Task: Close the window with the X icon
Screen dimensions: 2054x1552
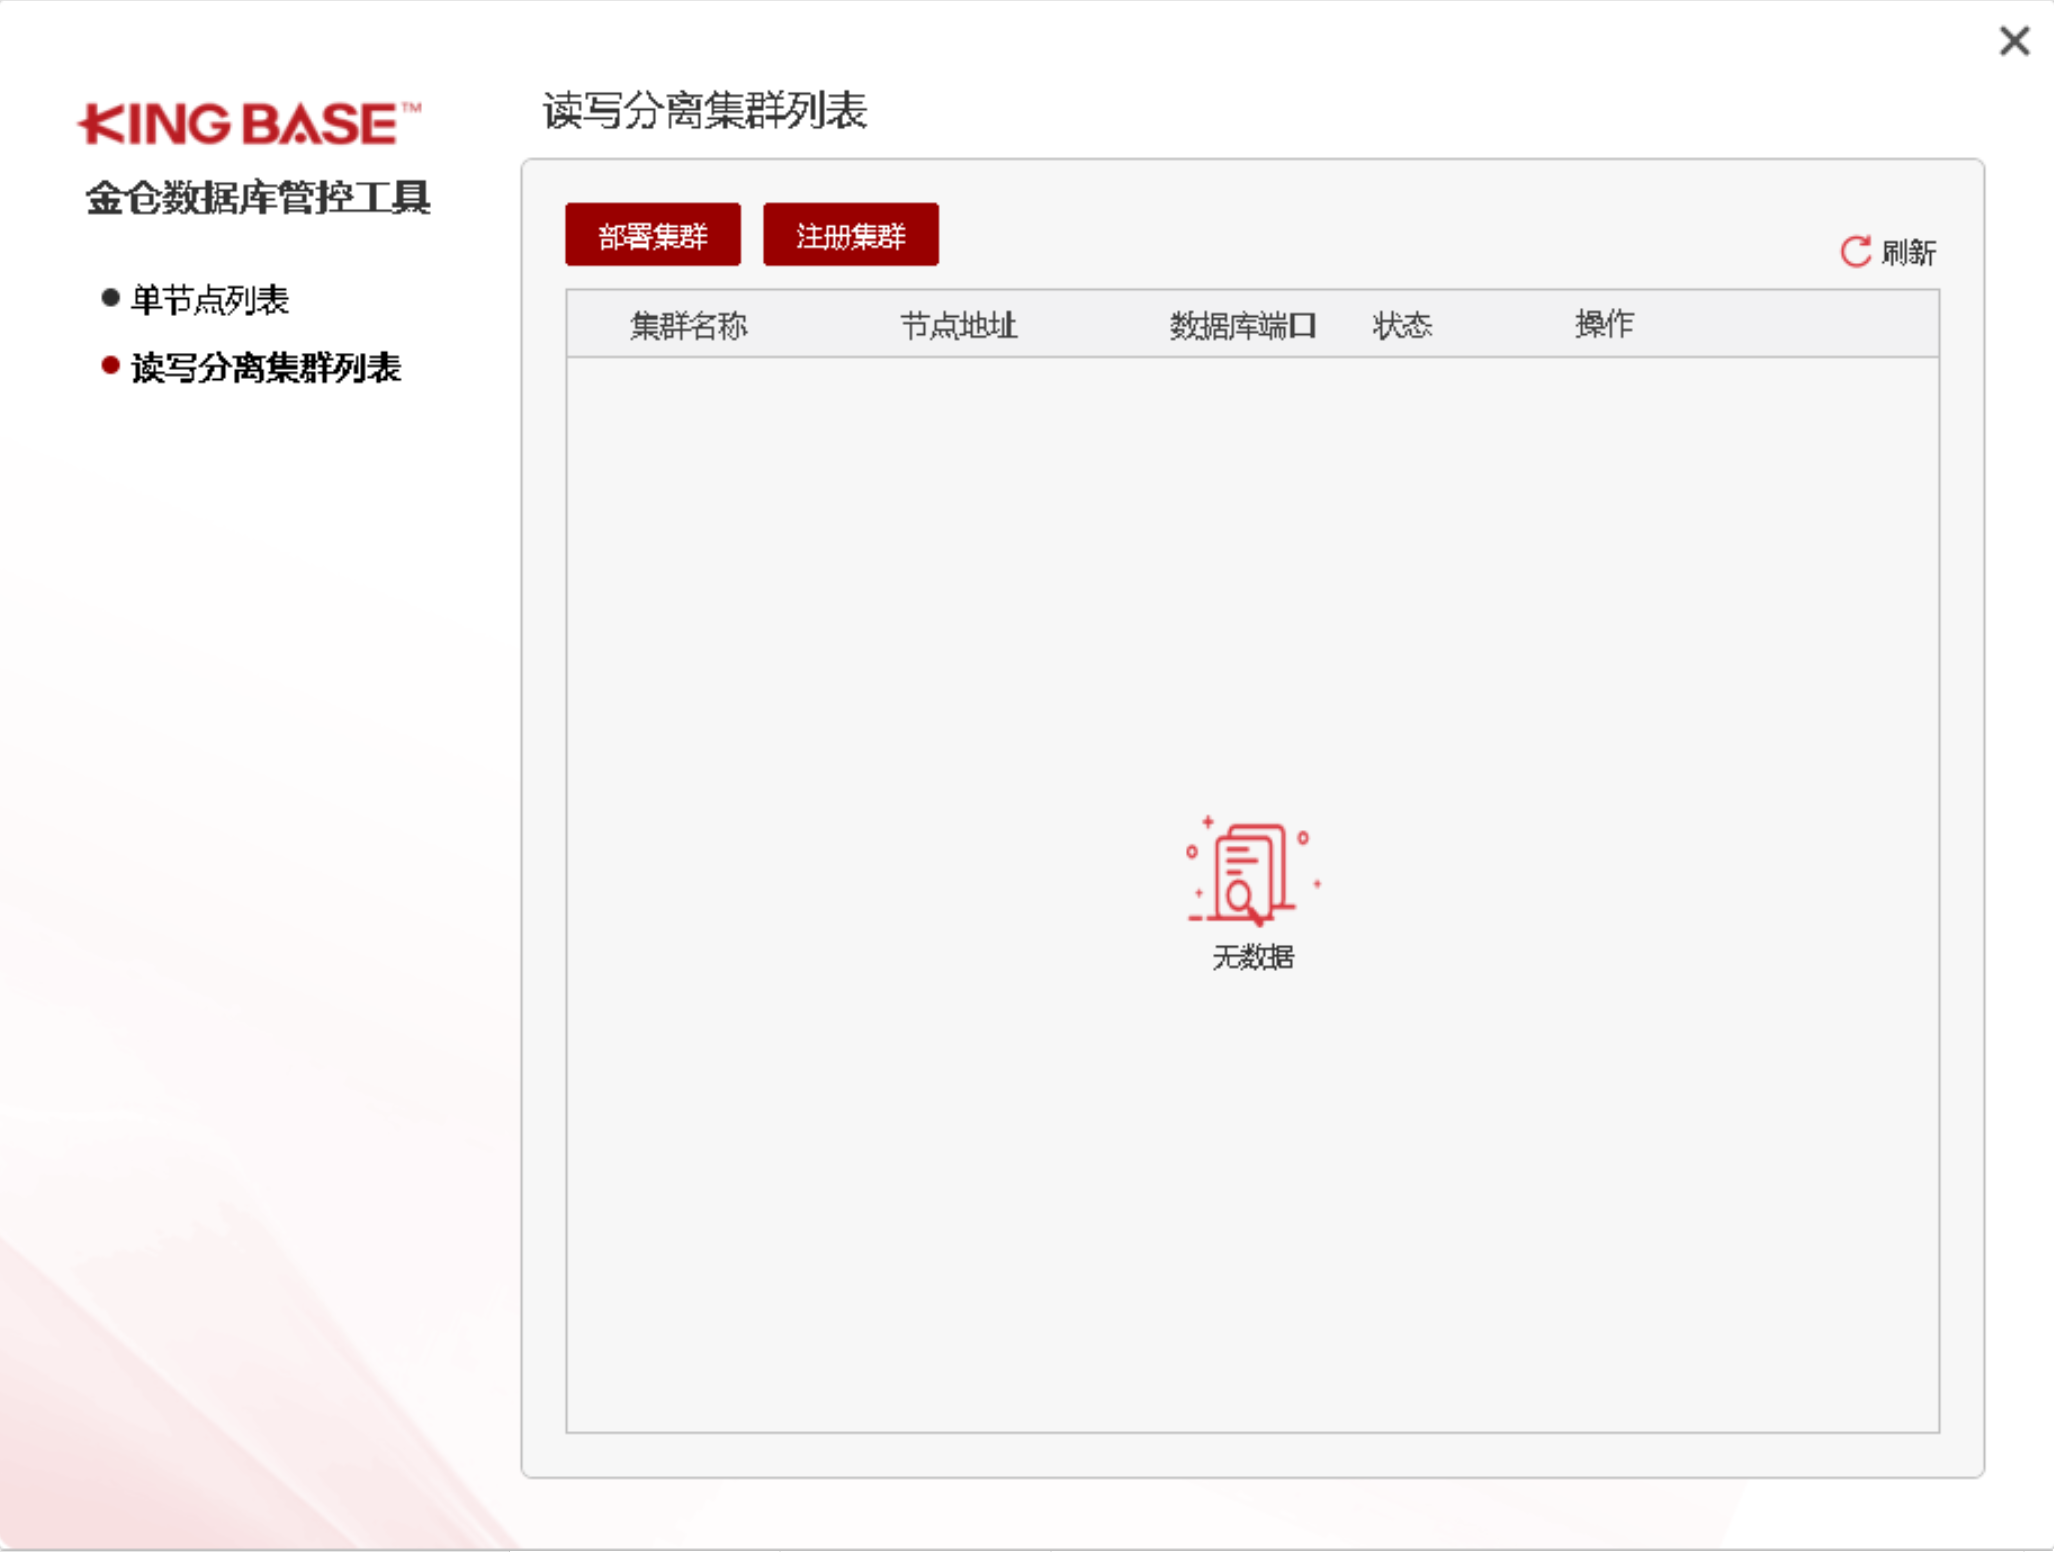Action: point(2014,41)
